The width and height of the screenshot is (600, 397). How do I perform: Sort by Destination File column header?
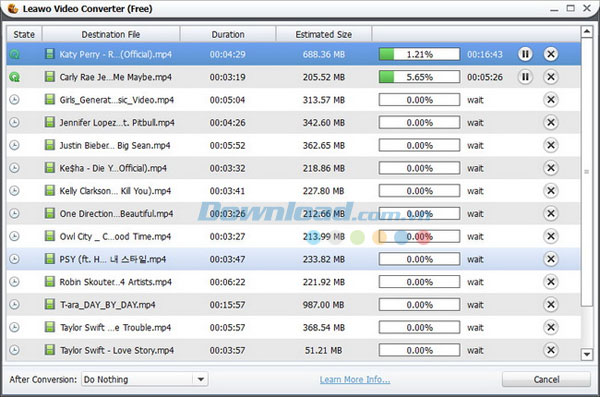point(111,34)
